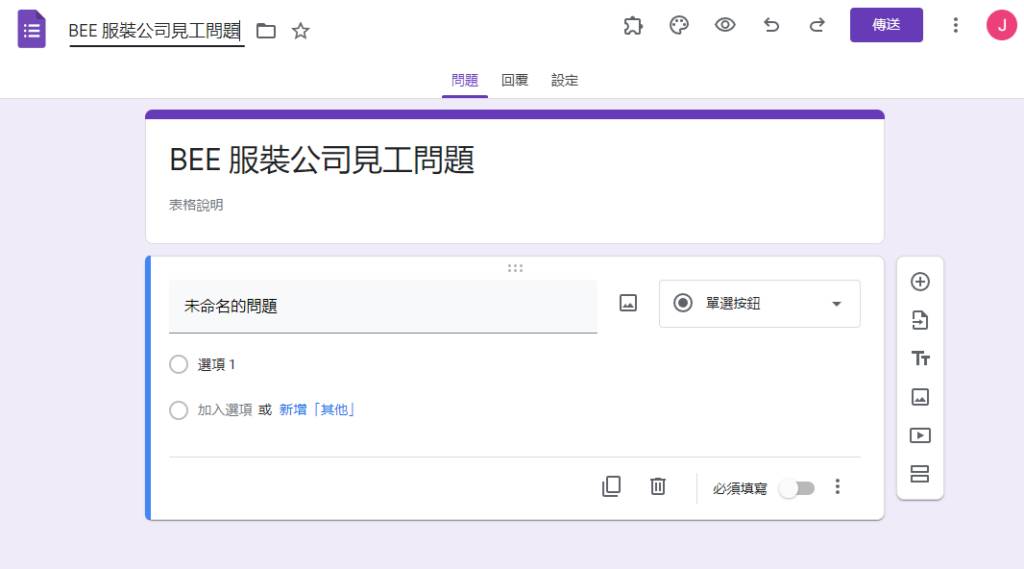Viewport: 1024px width, 569px height.
Task: Customize theme with palette icon
Action: (679, 25)
